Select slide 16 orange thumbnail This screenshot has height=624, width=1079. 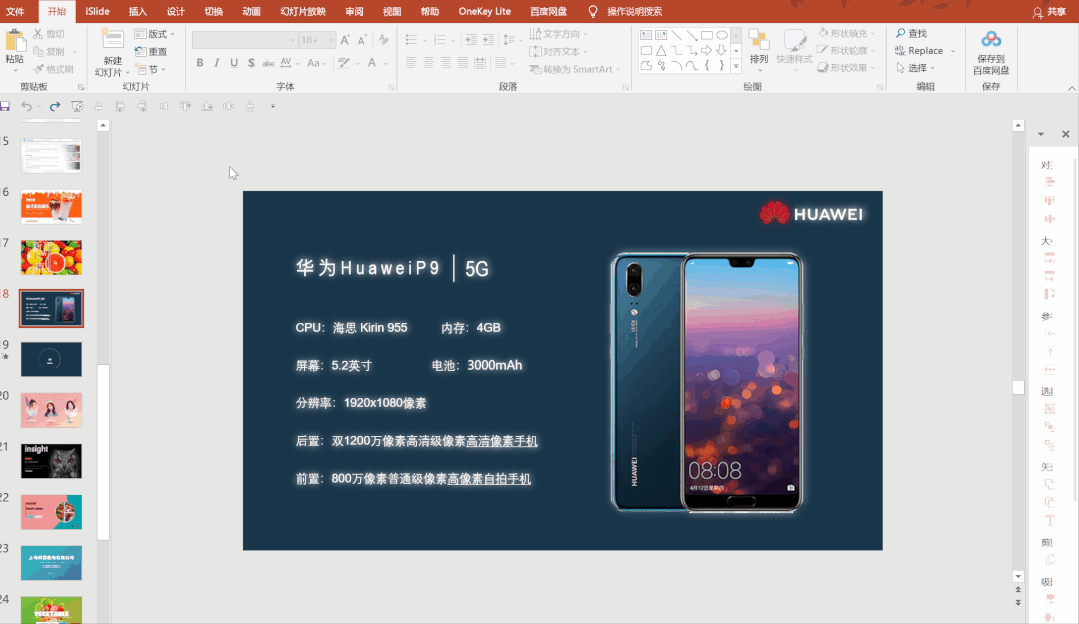tap(52, 206)
